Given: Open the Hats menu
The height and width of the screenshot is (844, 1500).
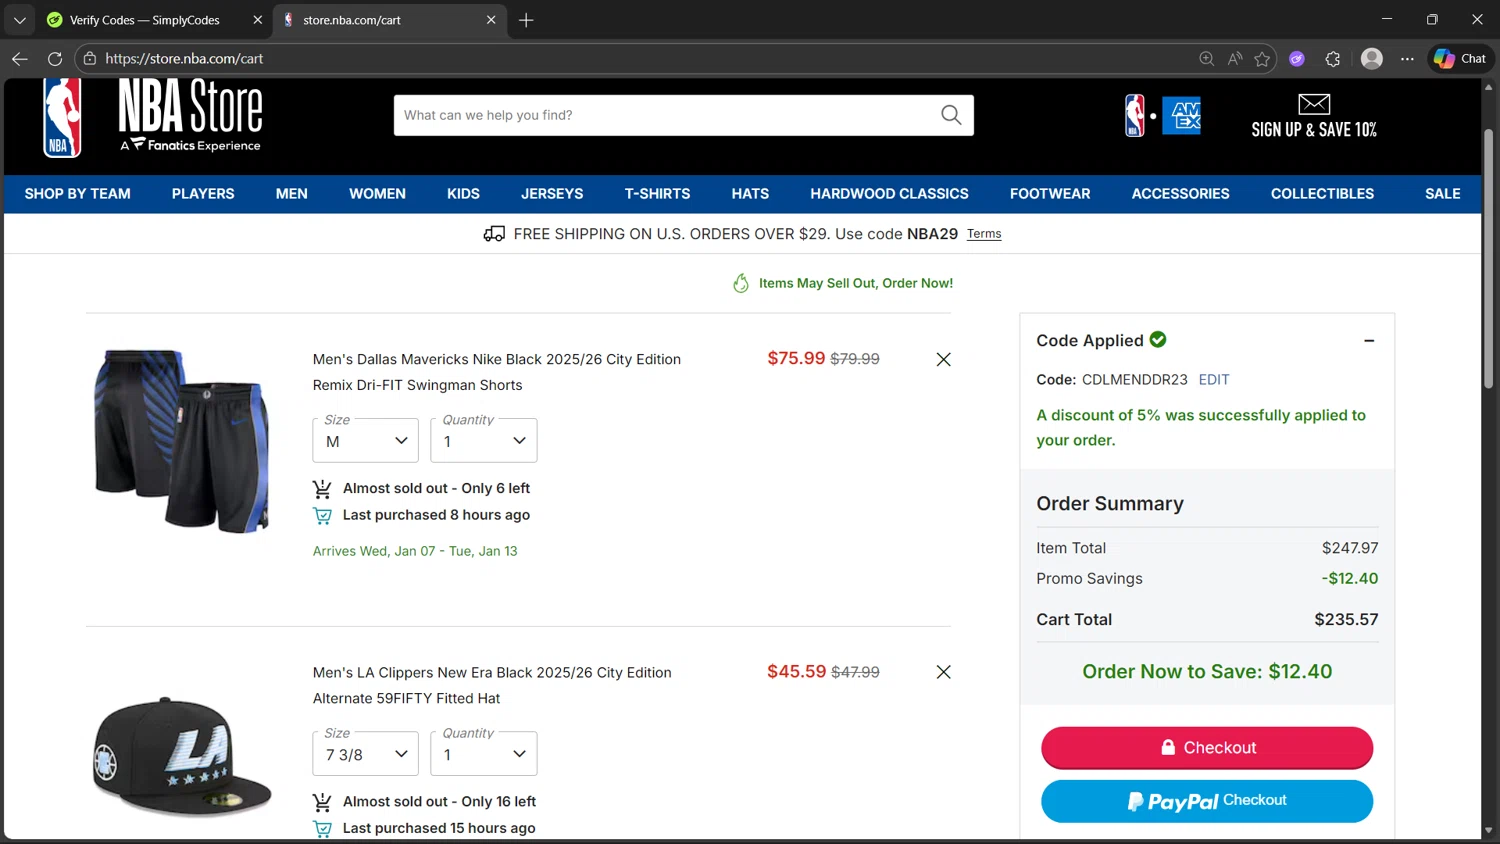Looking at the screenshot, I should pos(750,194).
